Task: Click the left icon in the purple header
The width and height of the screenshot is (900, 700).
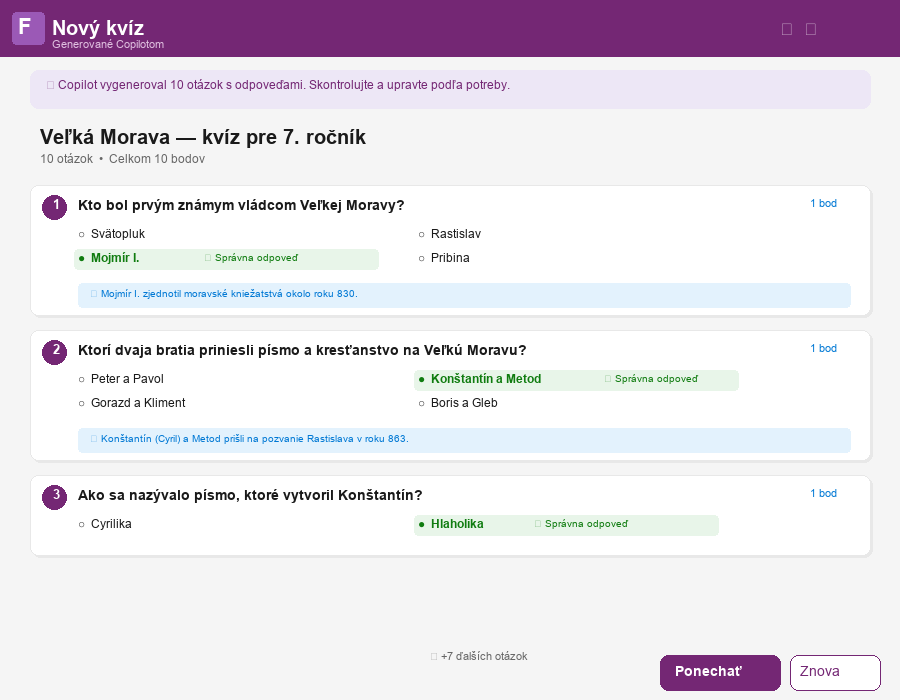Action: pyautogui.click(x=787, y=28)
